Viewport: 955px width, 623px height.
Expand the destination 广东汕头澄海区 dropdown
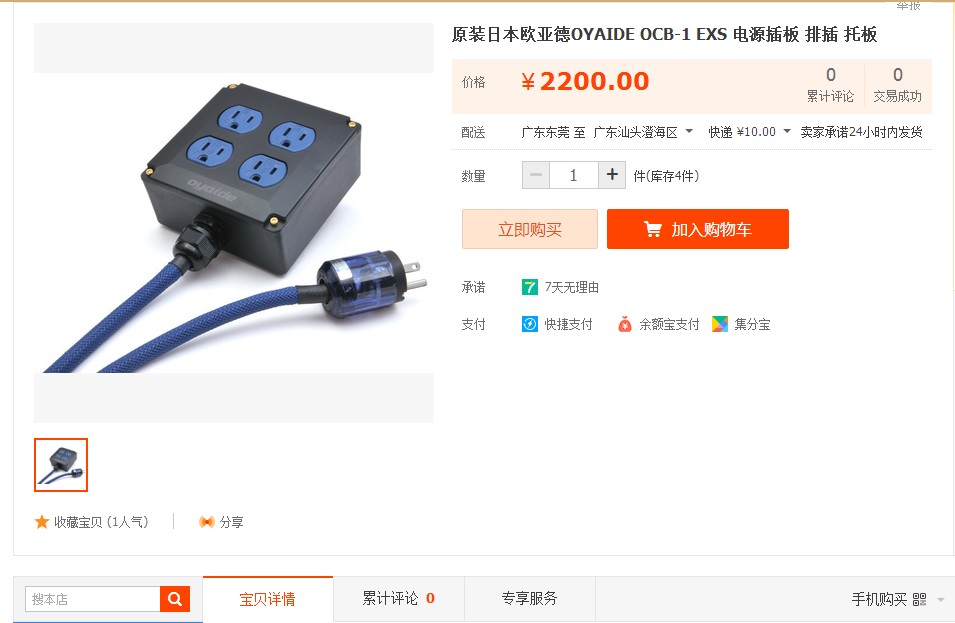tap(689, 131)
